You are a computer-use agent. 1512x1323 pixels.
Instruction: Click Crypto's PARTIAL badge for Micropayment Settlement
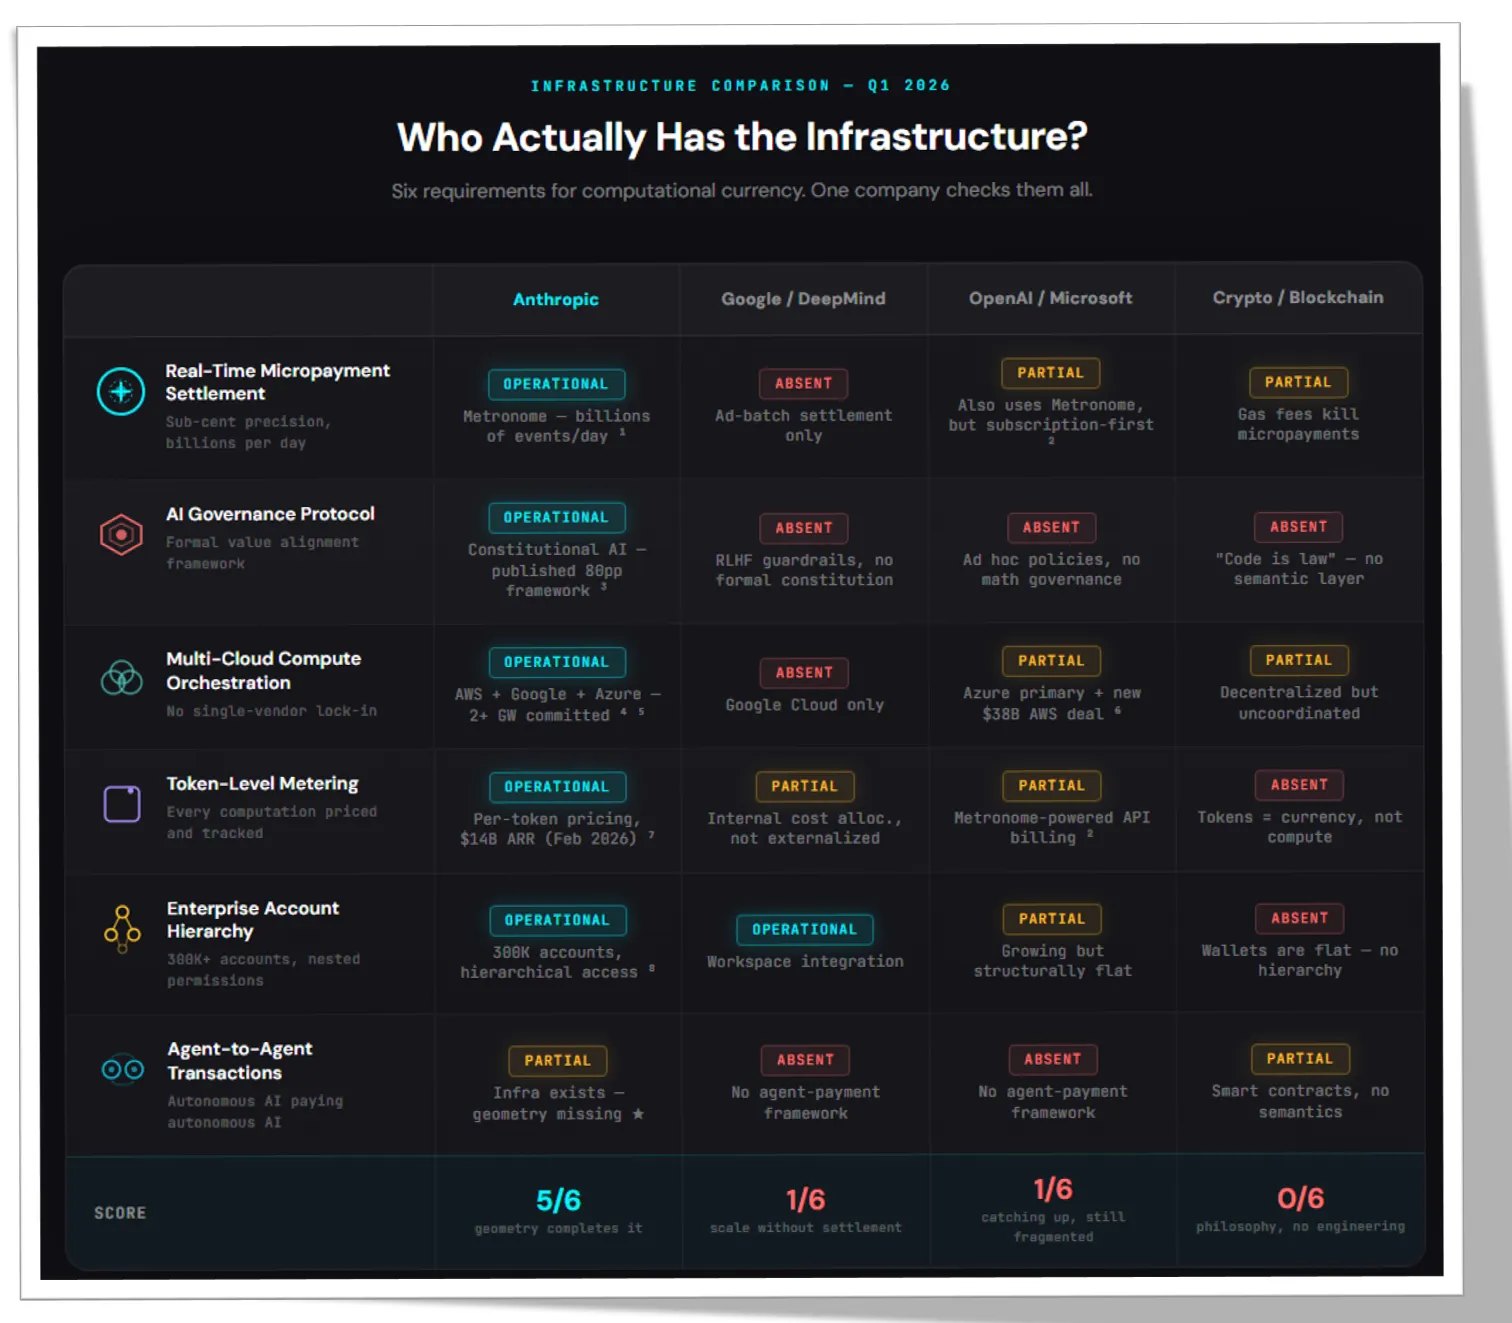click(x=1298, y=382)
